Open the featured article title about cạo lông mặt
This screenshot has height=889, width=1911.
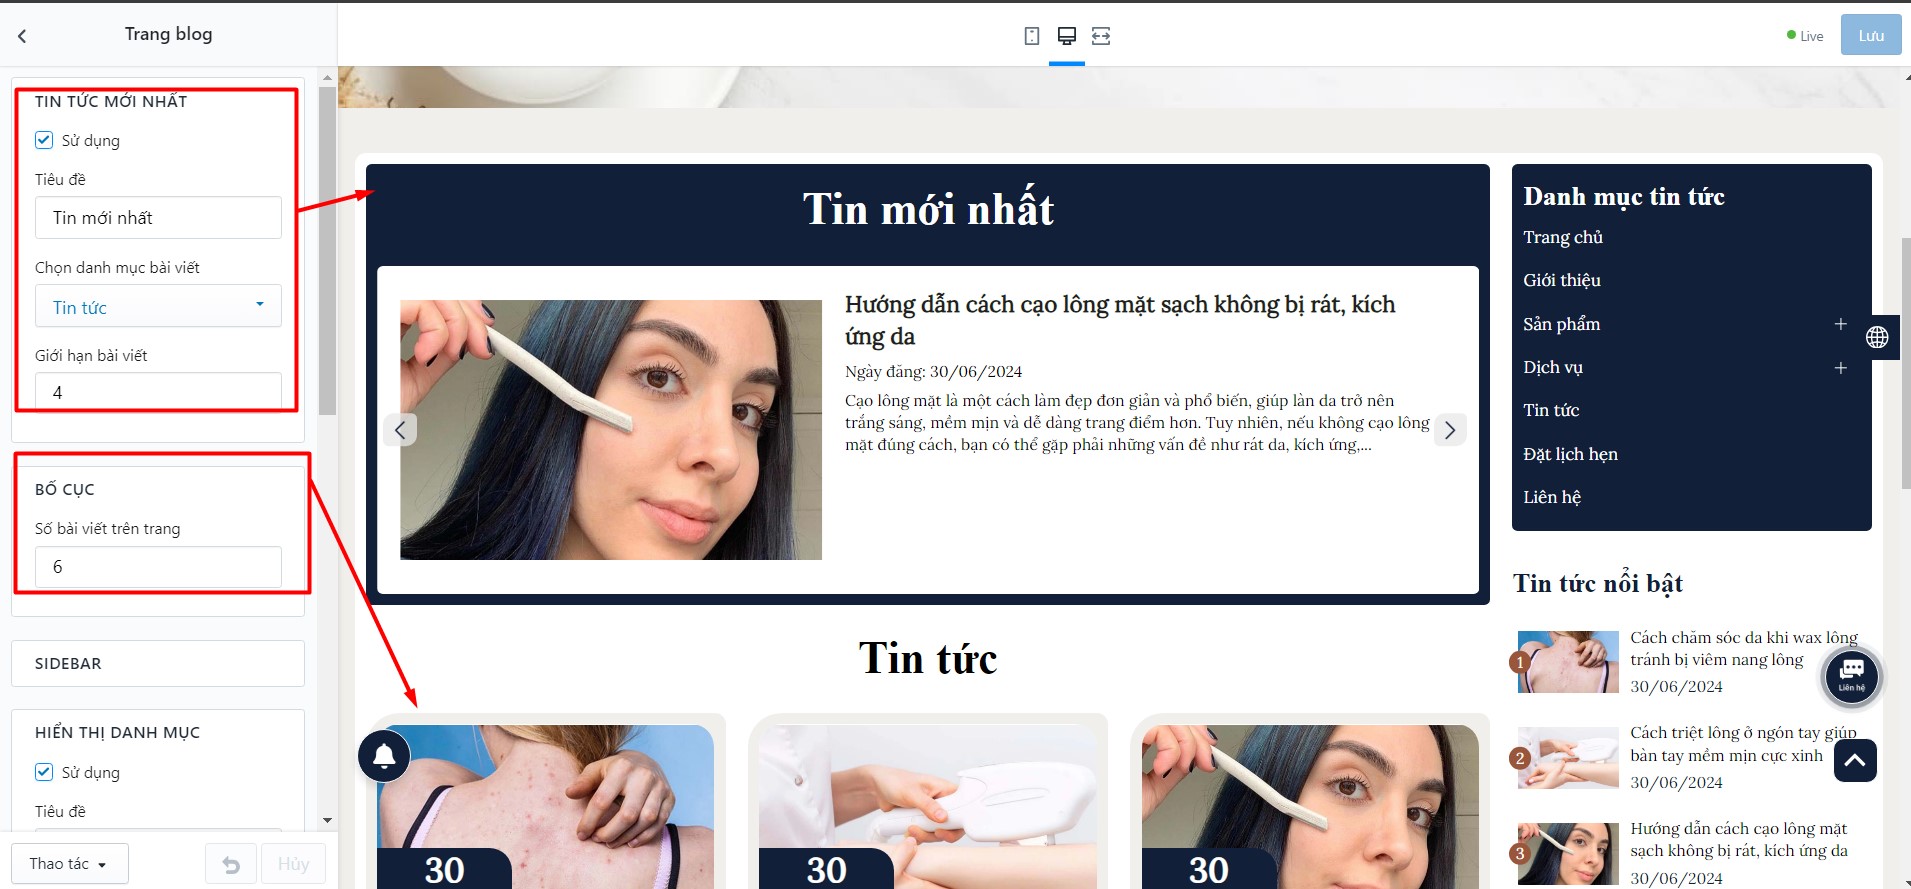(1120, 320)
